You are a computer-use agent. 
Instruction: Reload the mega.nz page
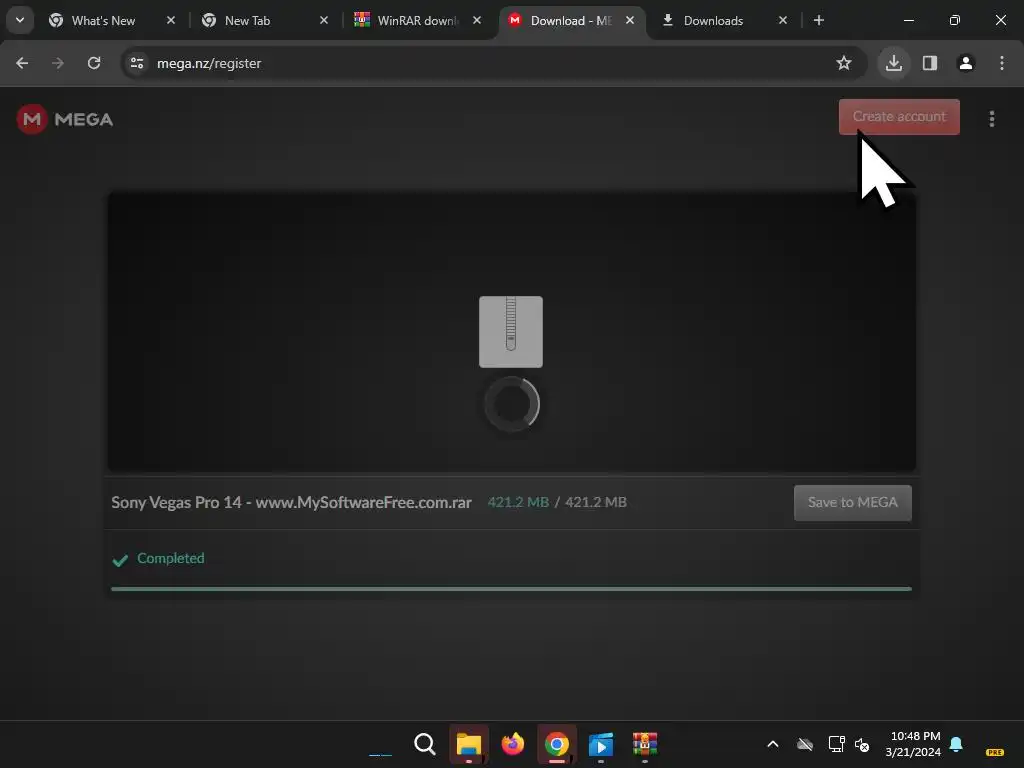click(x=94, y=63)
